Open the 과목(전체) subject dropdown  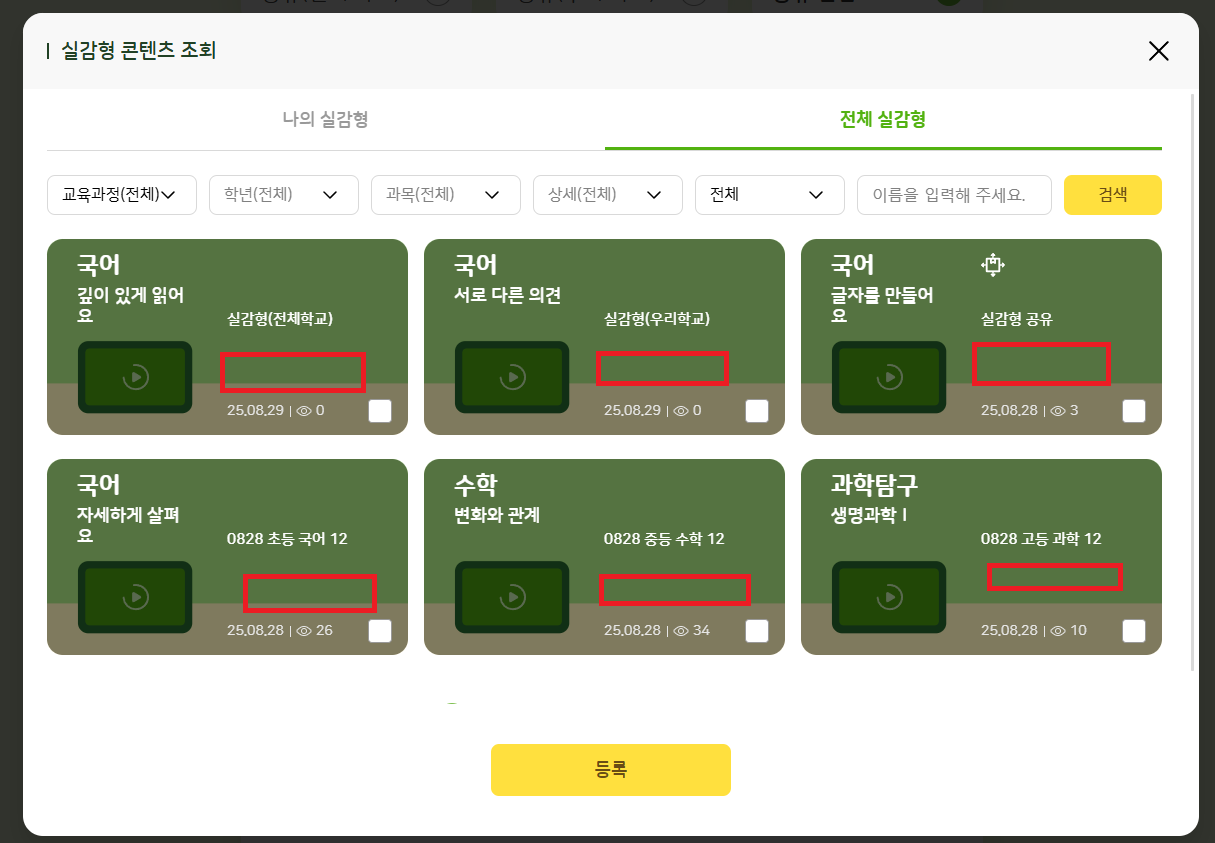tap(446, 195)
